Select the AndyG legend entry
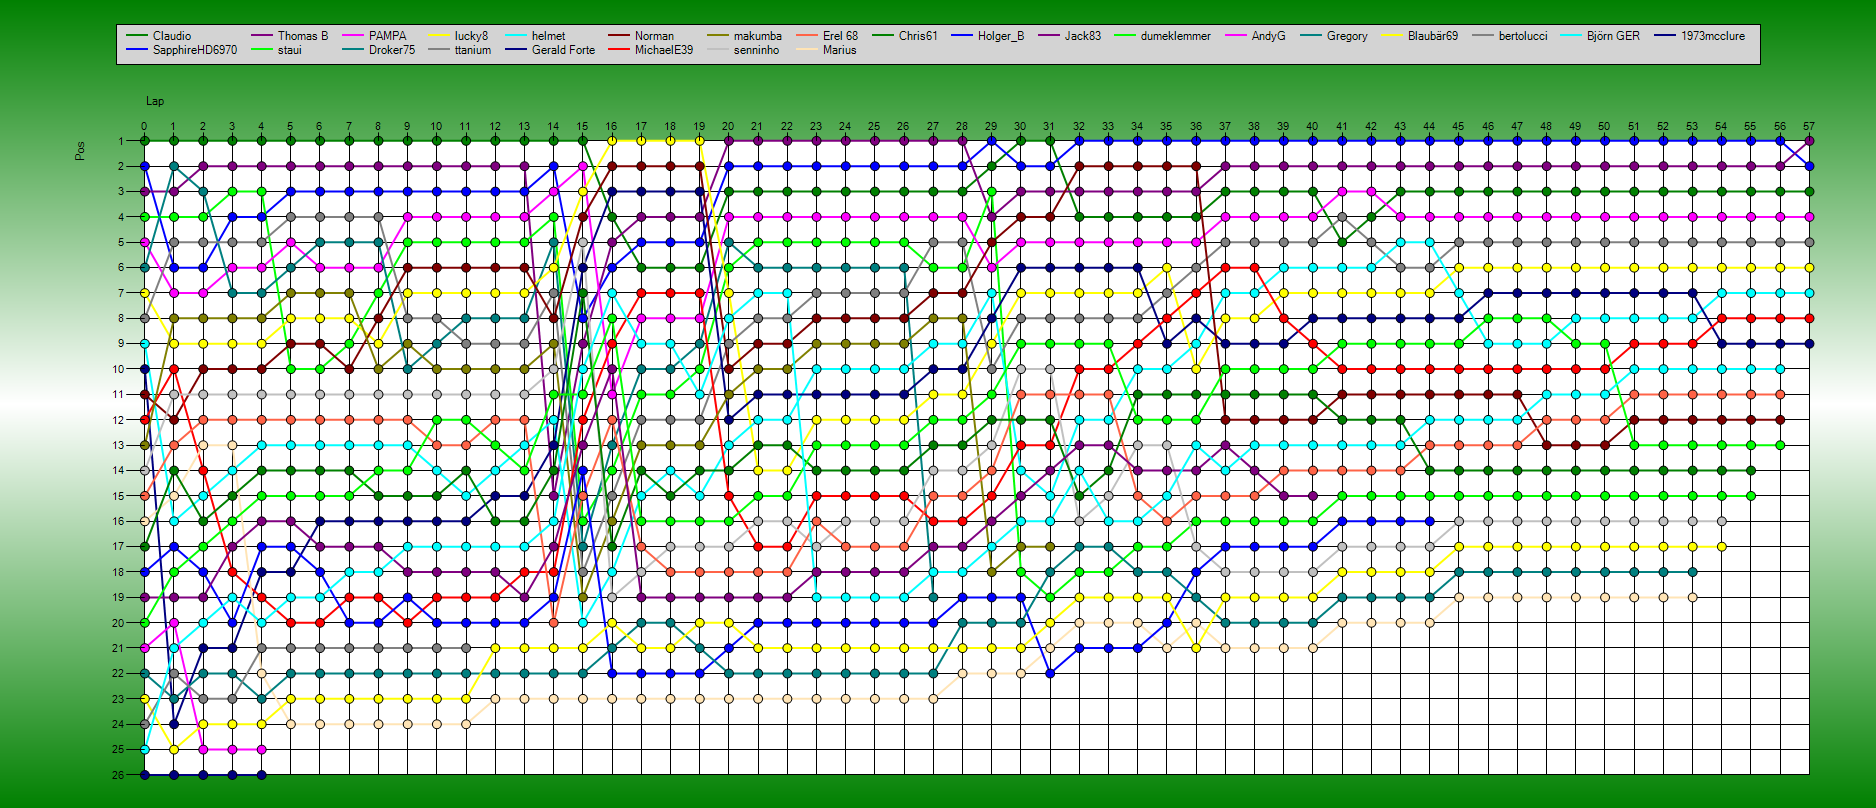 pos(1269,36)
